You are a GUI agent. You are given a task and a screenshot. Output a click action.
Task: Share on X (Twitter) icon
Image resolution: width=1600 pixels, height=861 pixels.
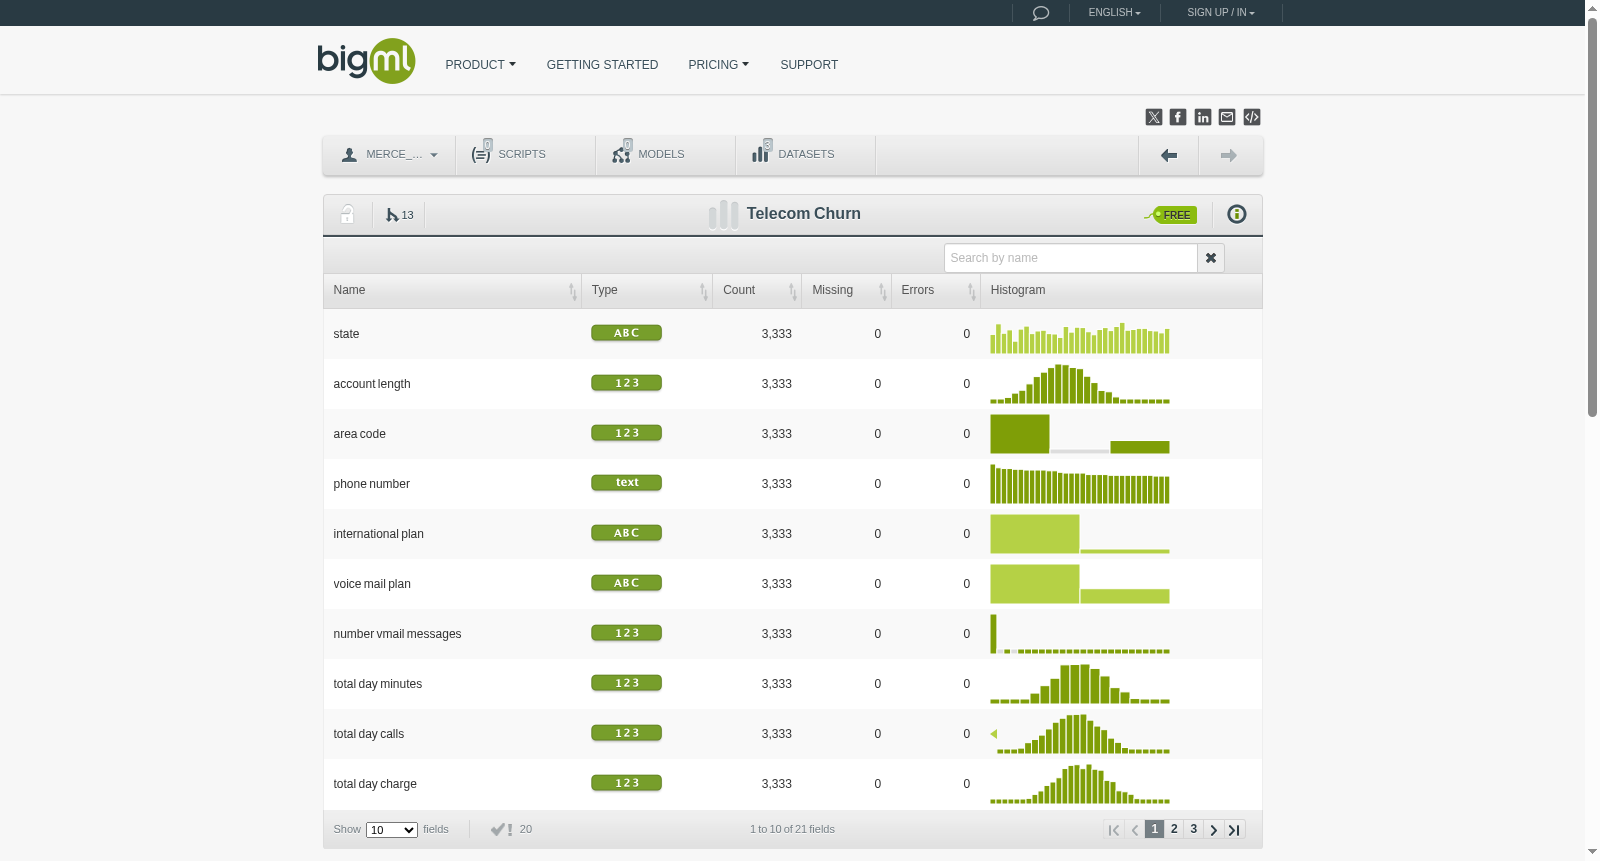(1154, 117)
